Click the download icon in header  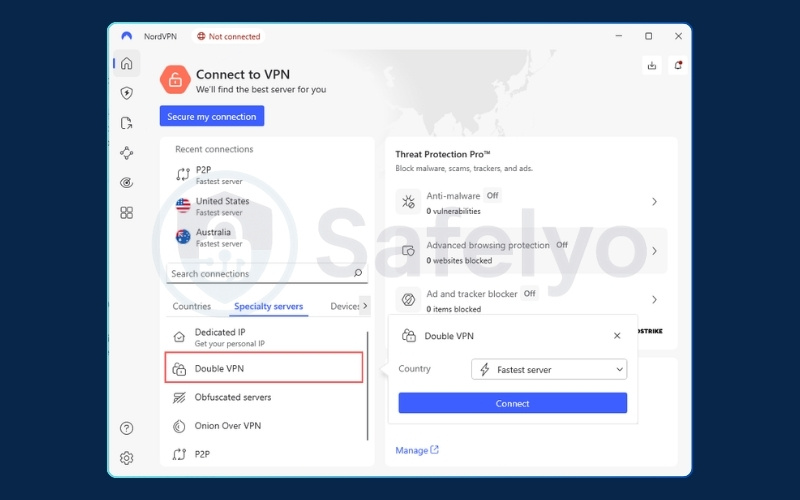tap(652, 65)
